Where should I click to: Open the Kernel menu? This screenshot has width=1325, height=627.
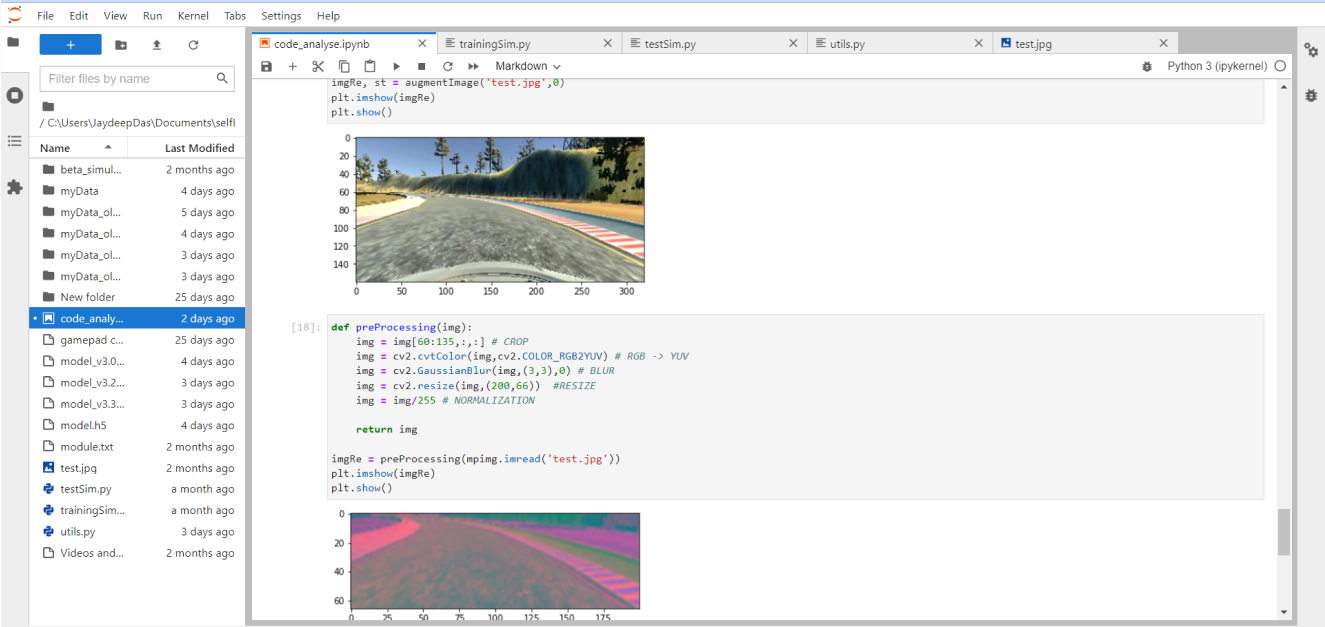193,16
